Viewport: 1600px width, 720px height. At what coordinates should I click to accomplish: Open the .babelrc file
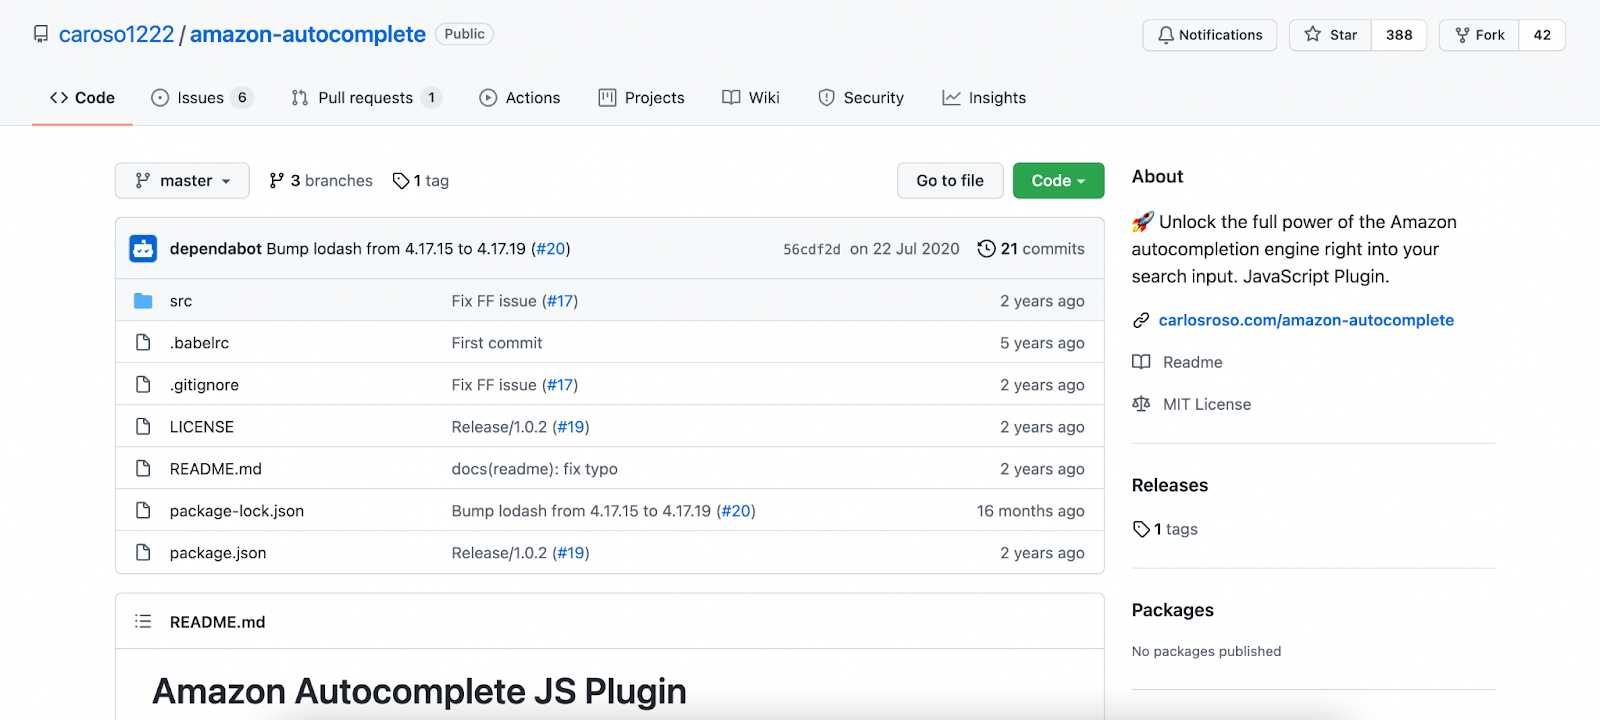pos(199,343)
